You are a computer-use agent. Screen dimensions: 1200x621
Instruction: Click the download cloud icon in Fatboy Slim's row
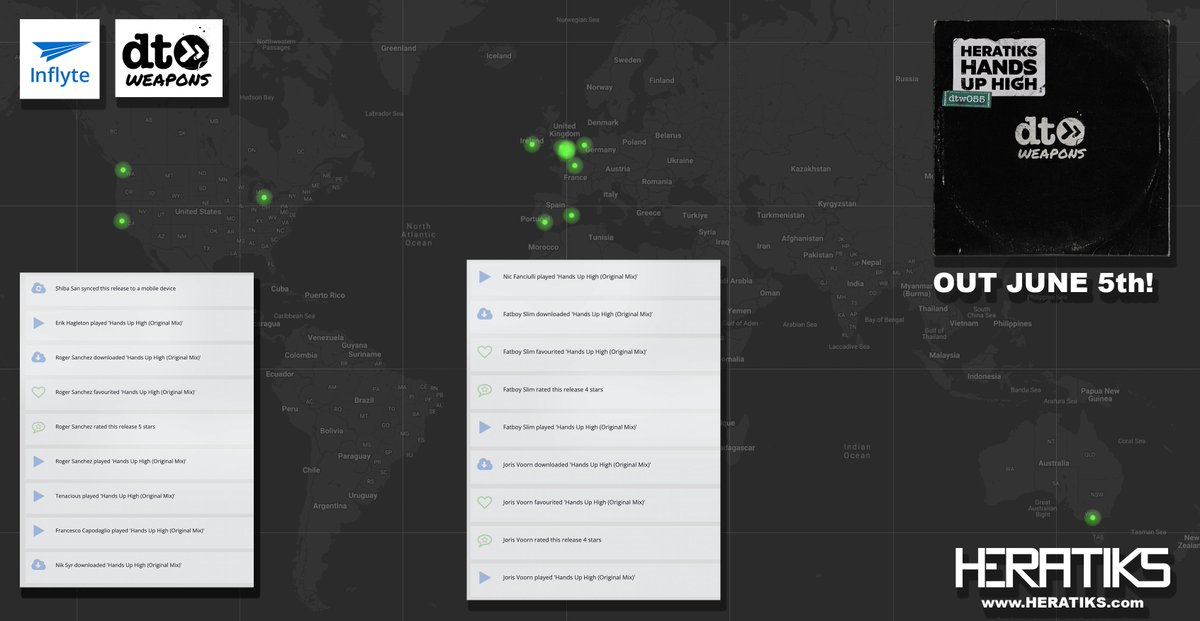click(484, 314)
